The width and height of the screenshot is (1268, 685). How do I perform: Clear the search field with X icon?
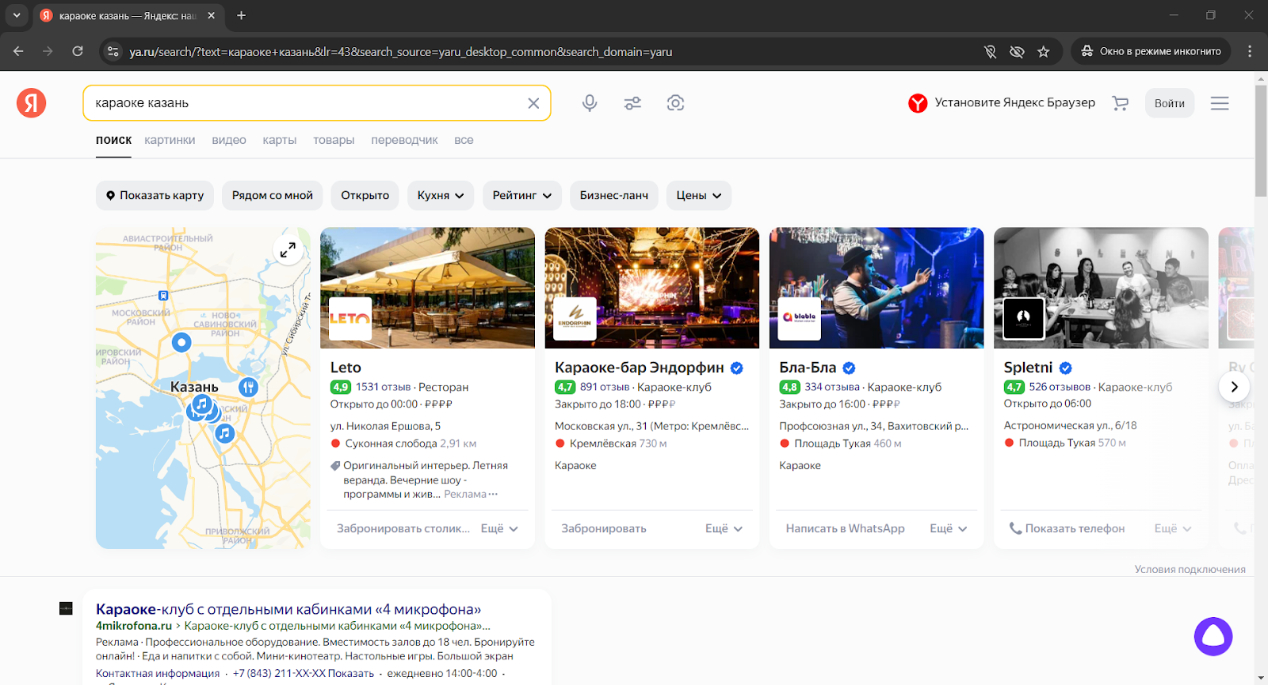tap(533, 103)
